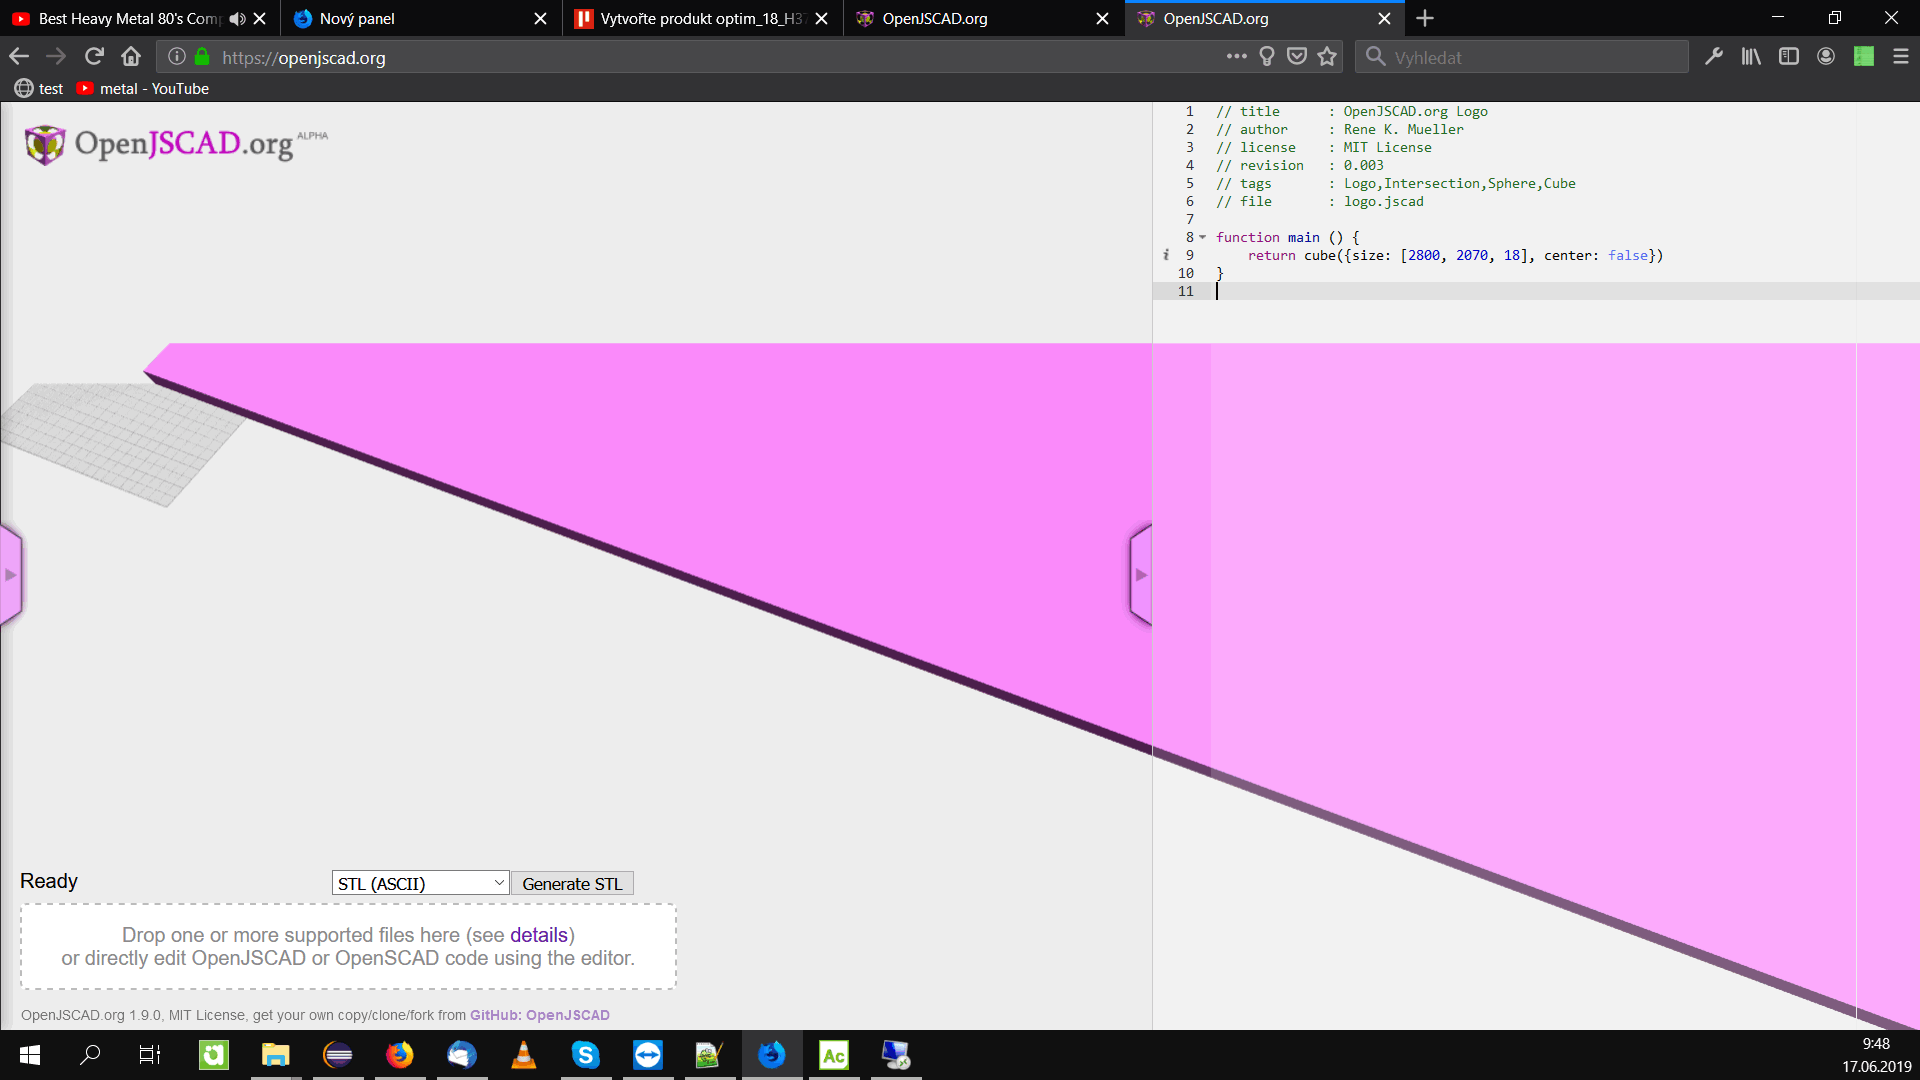Open the GitHub: OpenJSCAD link
1920x1080 pixels.
click(540, 1014)
